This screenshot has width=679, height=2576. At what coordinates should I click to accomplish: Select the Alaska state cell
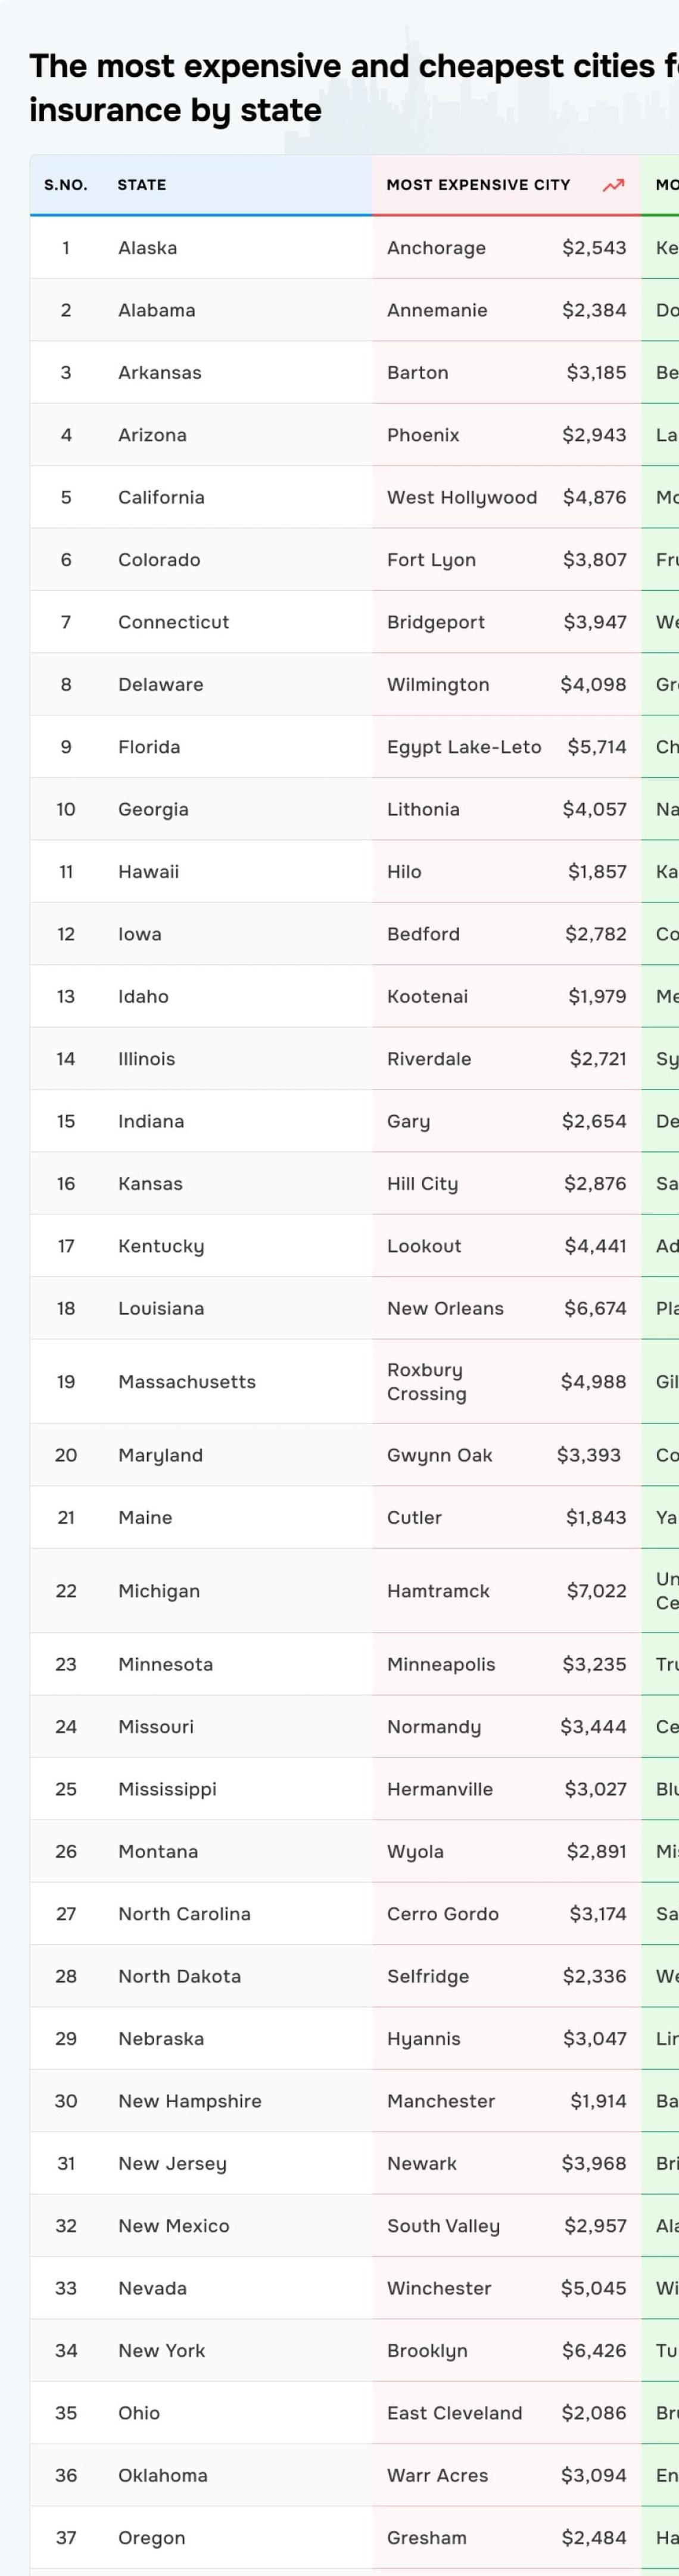point(148,248)
